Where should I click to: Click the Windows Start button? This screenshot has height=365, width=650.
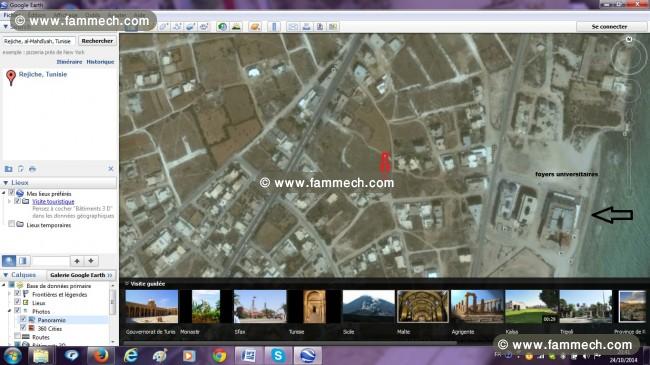click(12, 356)
